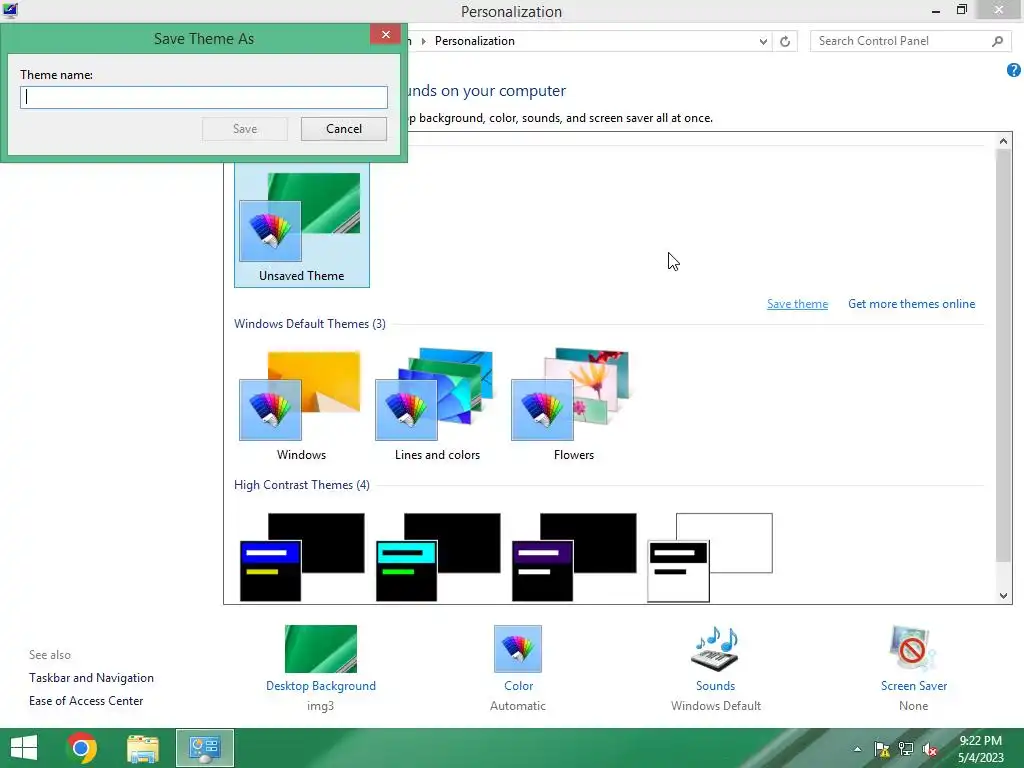Open Ease of Access Center link

(86, 701)
